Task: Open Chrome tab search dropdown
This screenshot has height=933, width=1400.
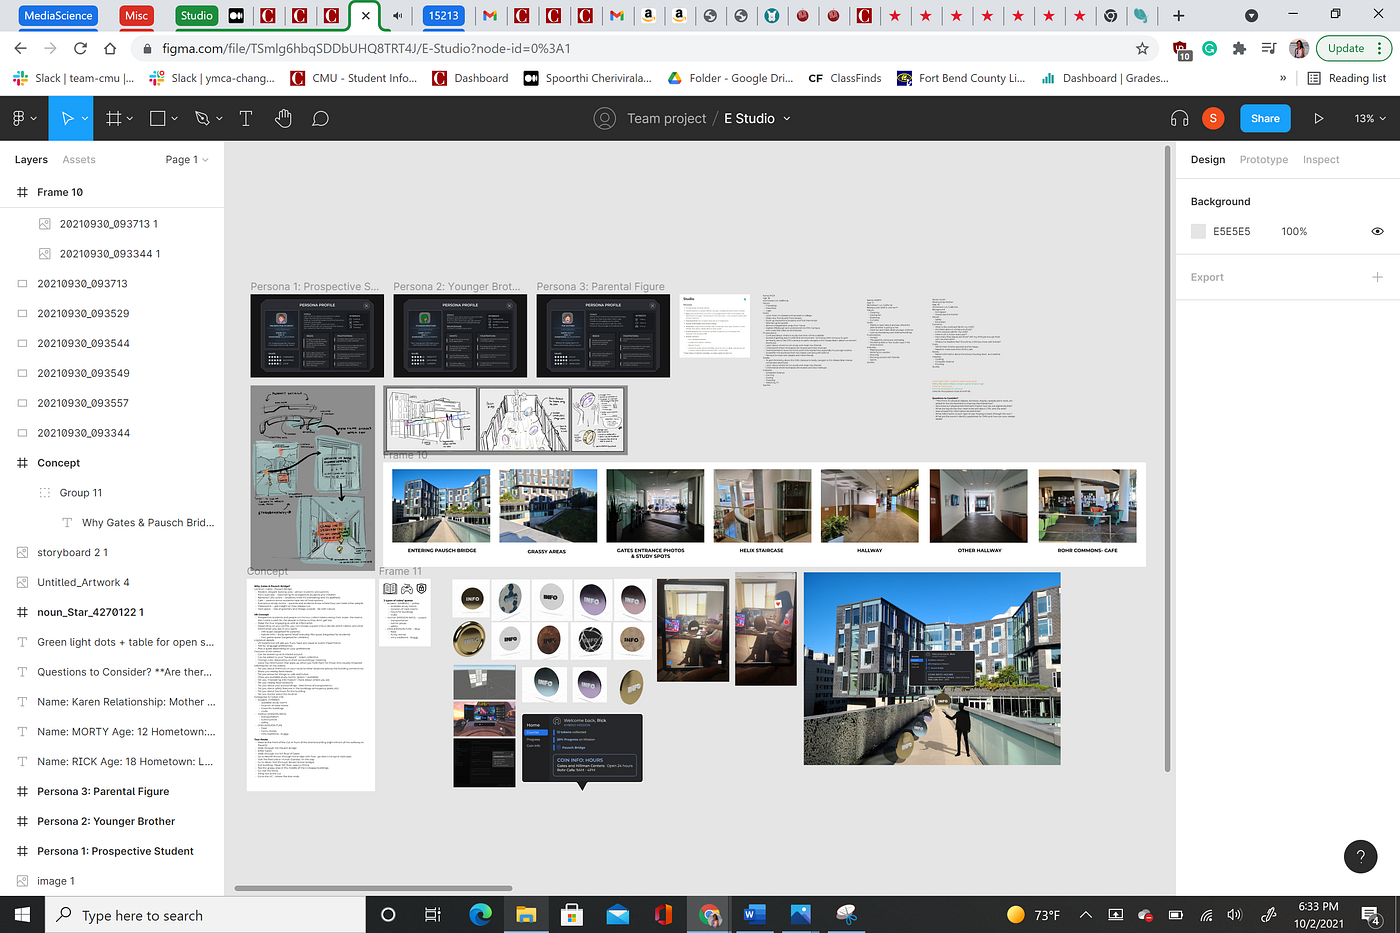Action: [1251, 15]
